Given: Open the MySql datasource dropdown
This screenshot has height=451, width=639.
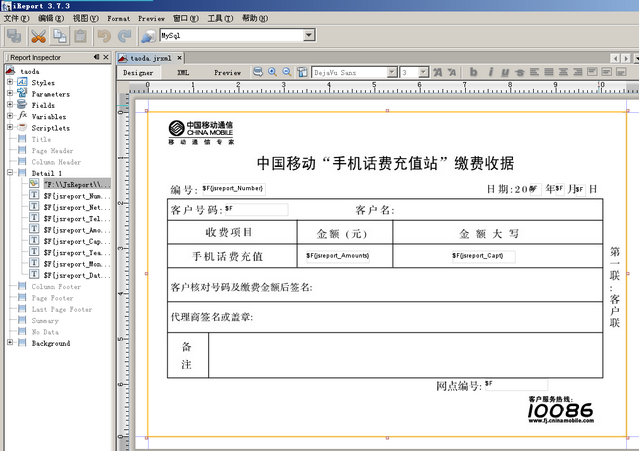Looking at the screenshot, I should (x=309, y=35).
